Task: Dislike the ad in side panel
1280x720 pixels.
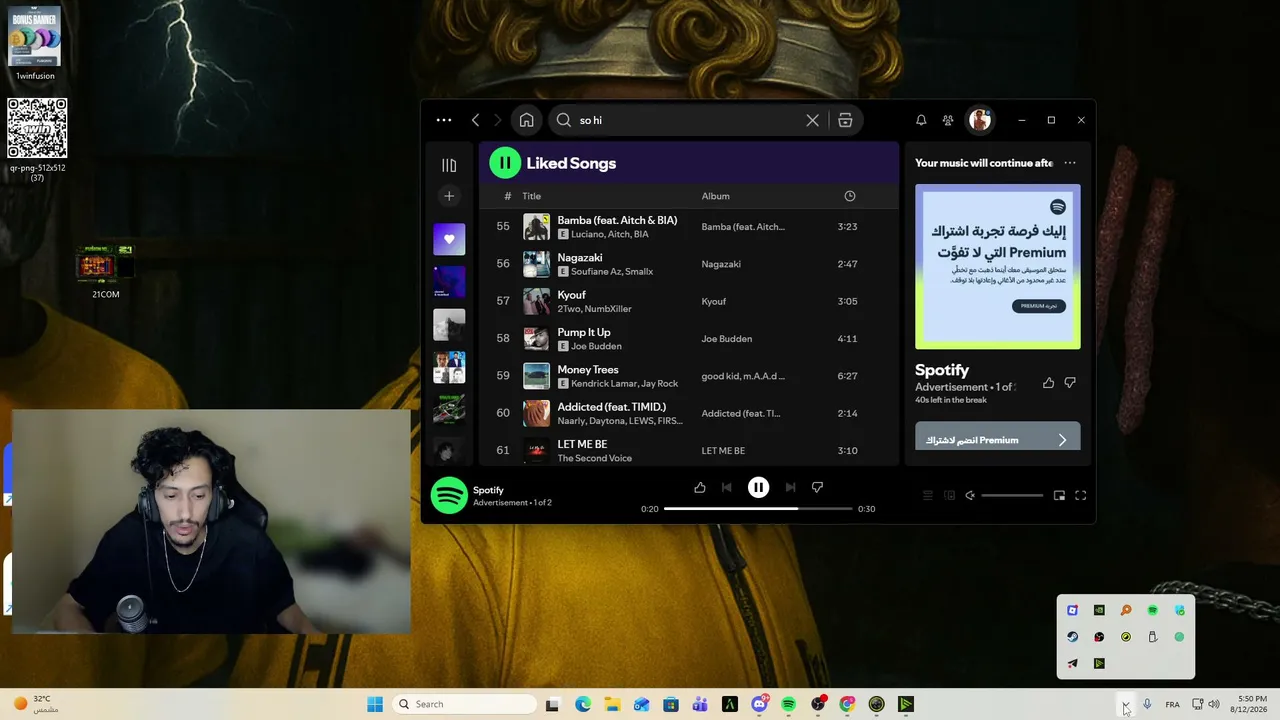Action: pyautogui.click(x=1070, y=383)
